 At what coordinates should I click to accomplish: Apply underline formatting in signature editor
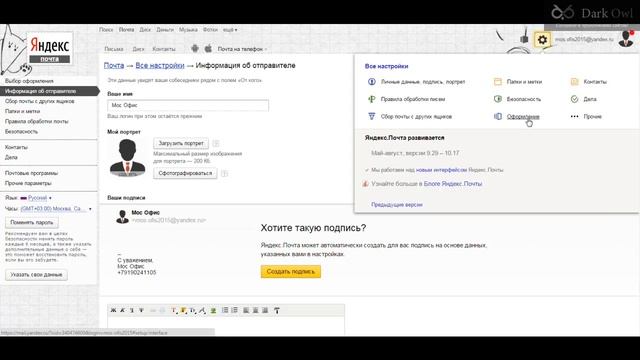(132, 310)
